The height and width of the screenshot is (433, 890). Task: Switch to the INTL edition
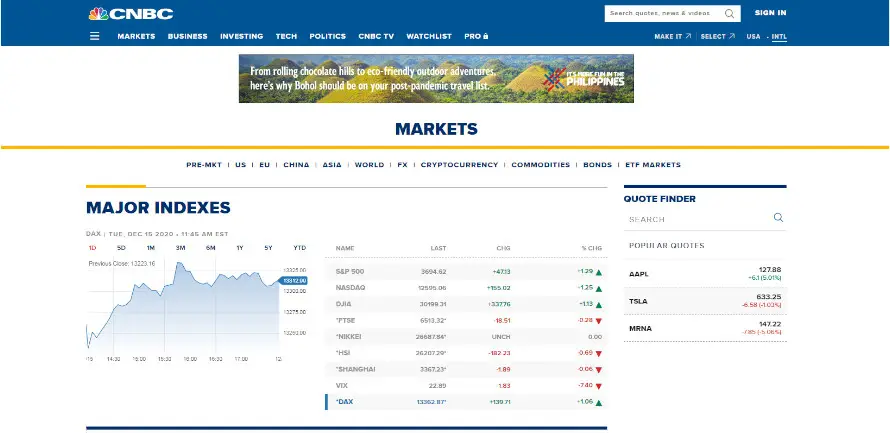pos(779,36)
